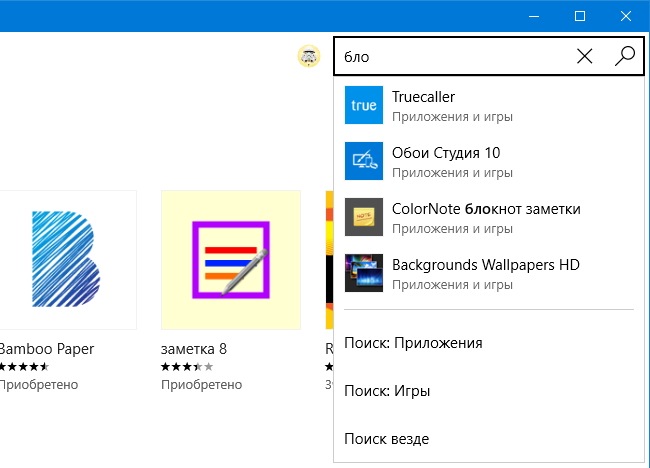Open ColorNote блокнот заметки suggestion
Screen dimensions: 650x468
click(486, 209)
